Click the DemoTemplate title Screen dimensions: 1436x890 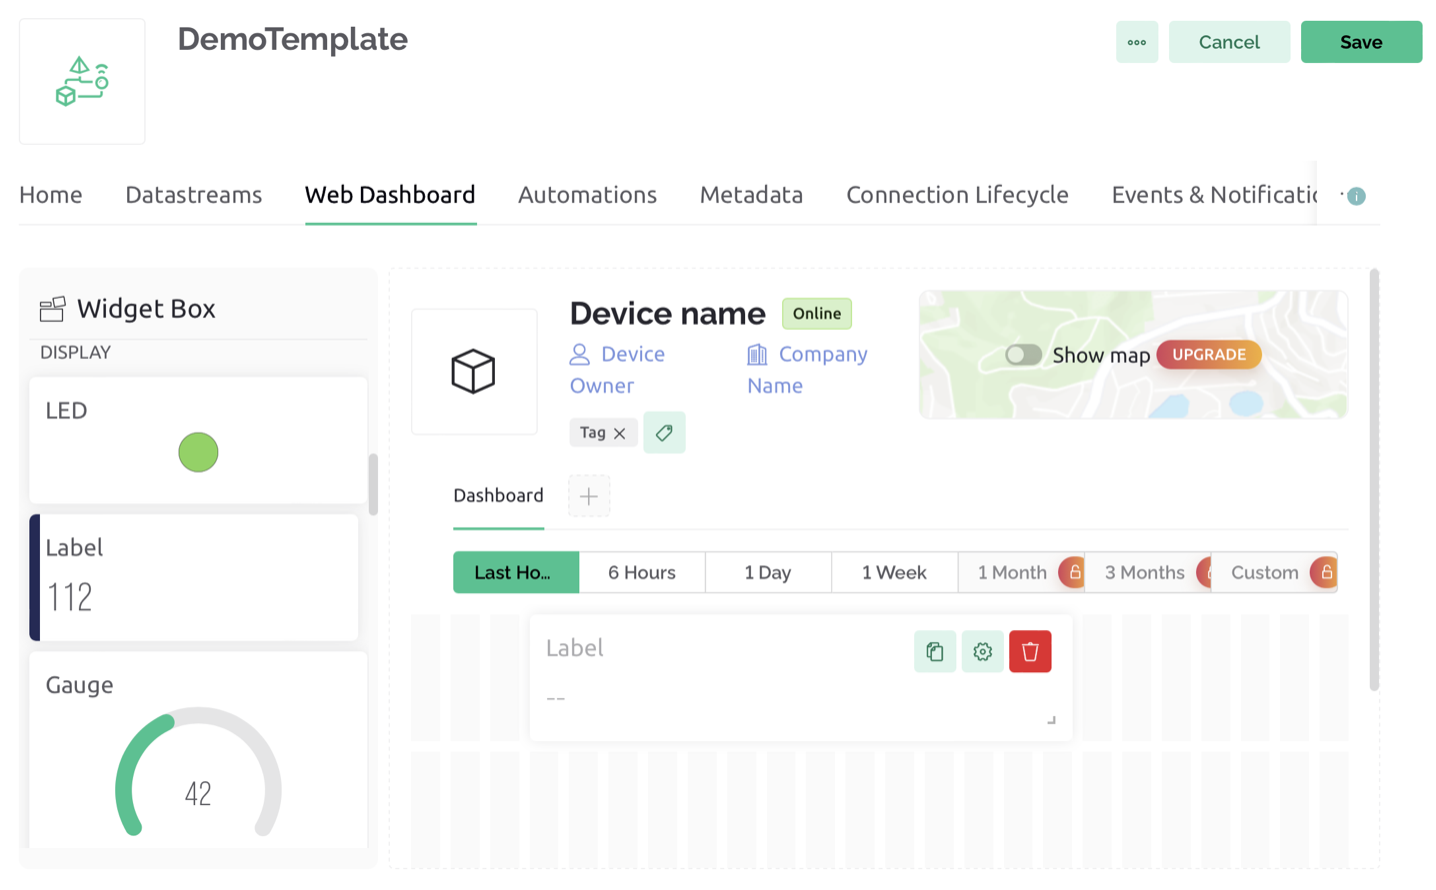293,39
